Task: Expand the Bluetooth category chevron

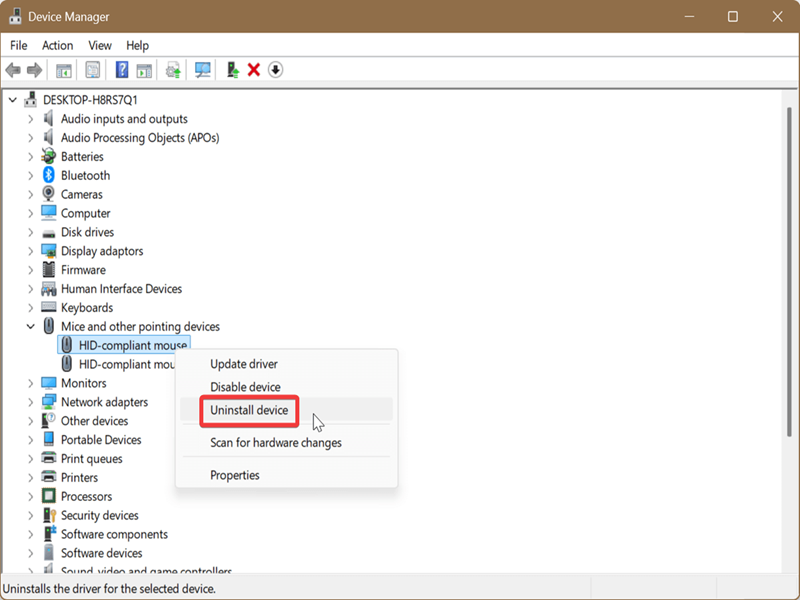Action: [31, 176]
